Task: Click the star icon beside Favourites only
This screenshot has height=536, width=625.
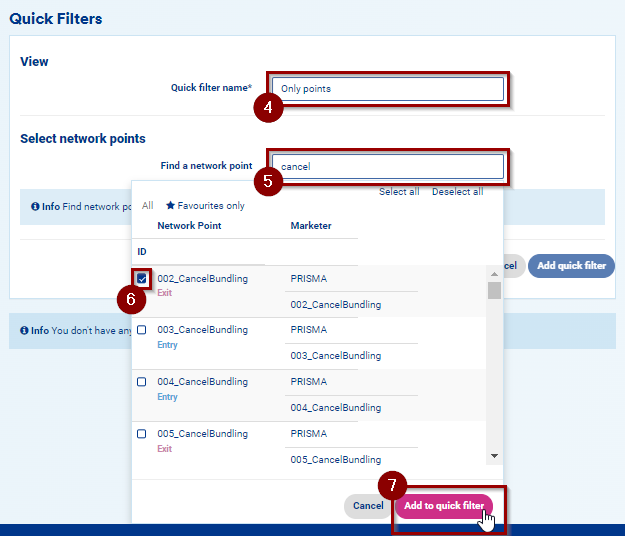Action: [x=170, y=206]
